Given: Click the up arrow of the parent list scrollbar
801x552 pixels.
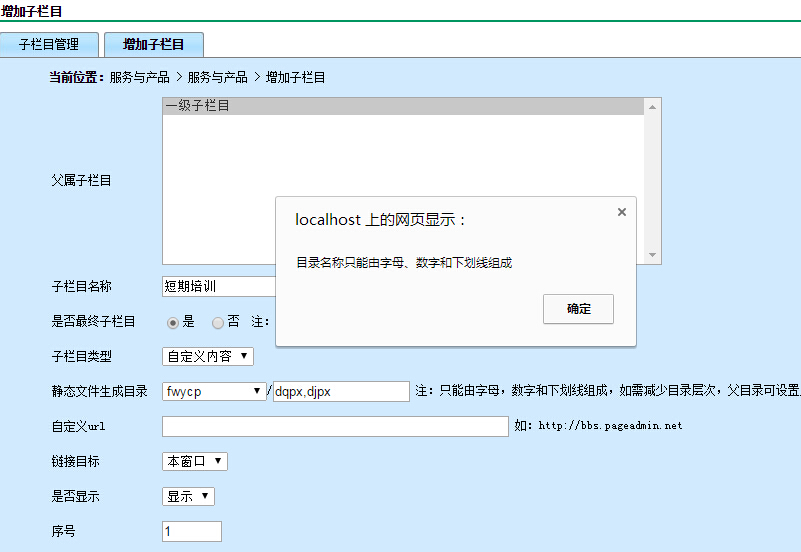Looking at the screenshot, I should pyautogui.click(x=652, y=106).
